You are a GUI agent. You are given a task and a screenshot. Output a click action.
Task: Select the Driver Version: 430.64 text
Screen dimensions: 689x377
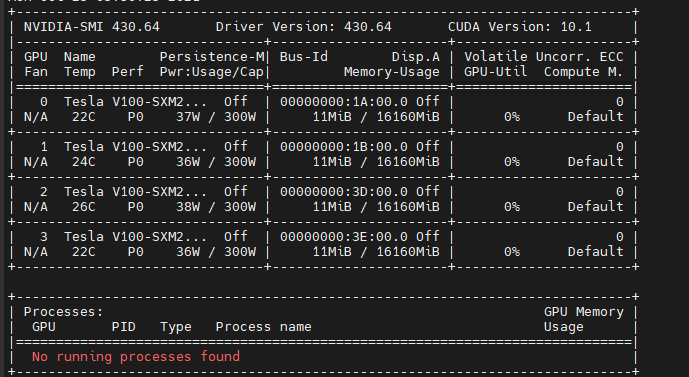point(303,27)
